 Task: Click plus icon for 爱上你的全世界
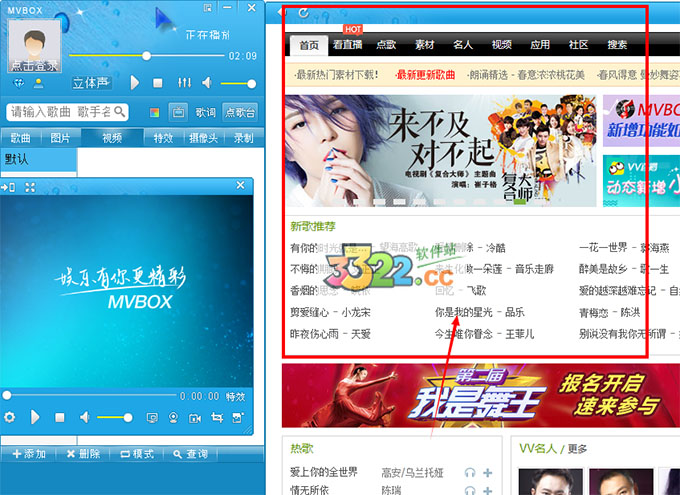(488, 473)
